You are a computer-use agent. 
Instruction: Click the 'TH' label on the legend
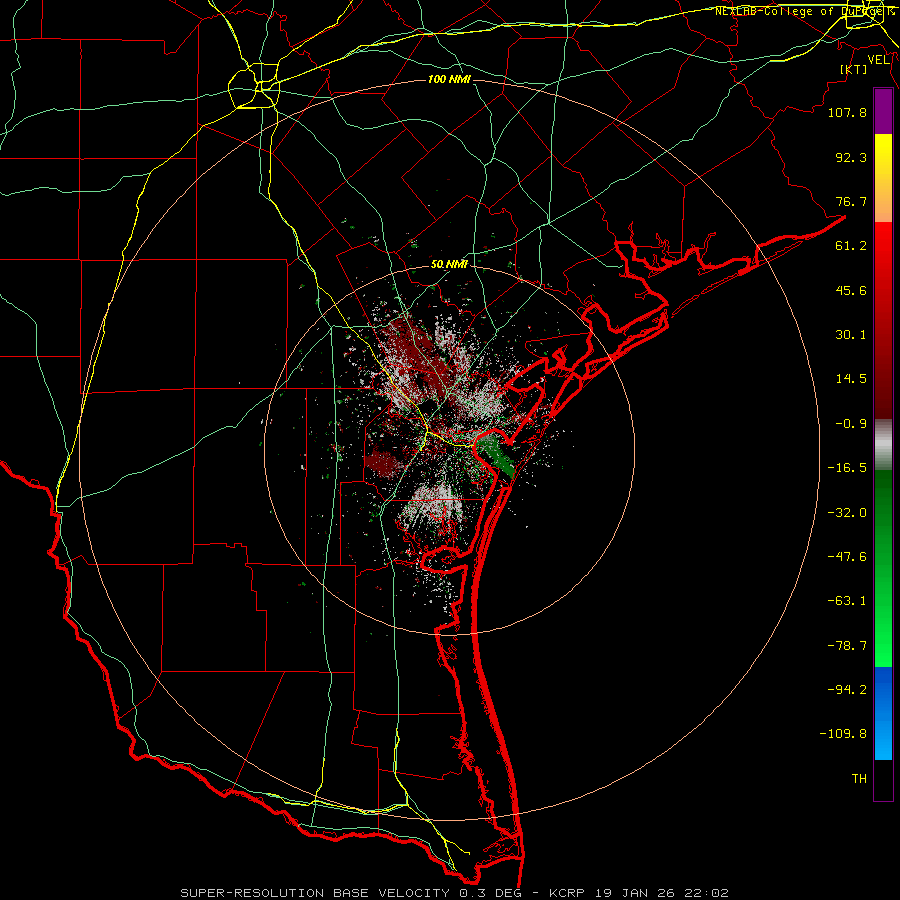[x=859, y=779]
